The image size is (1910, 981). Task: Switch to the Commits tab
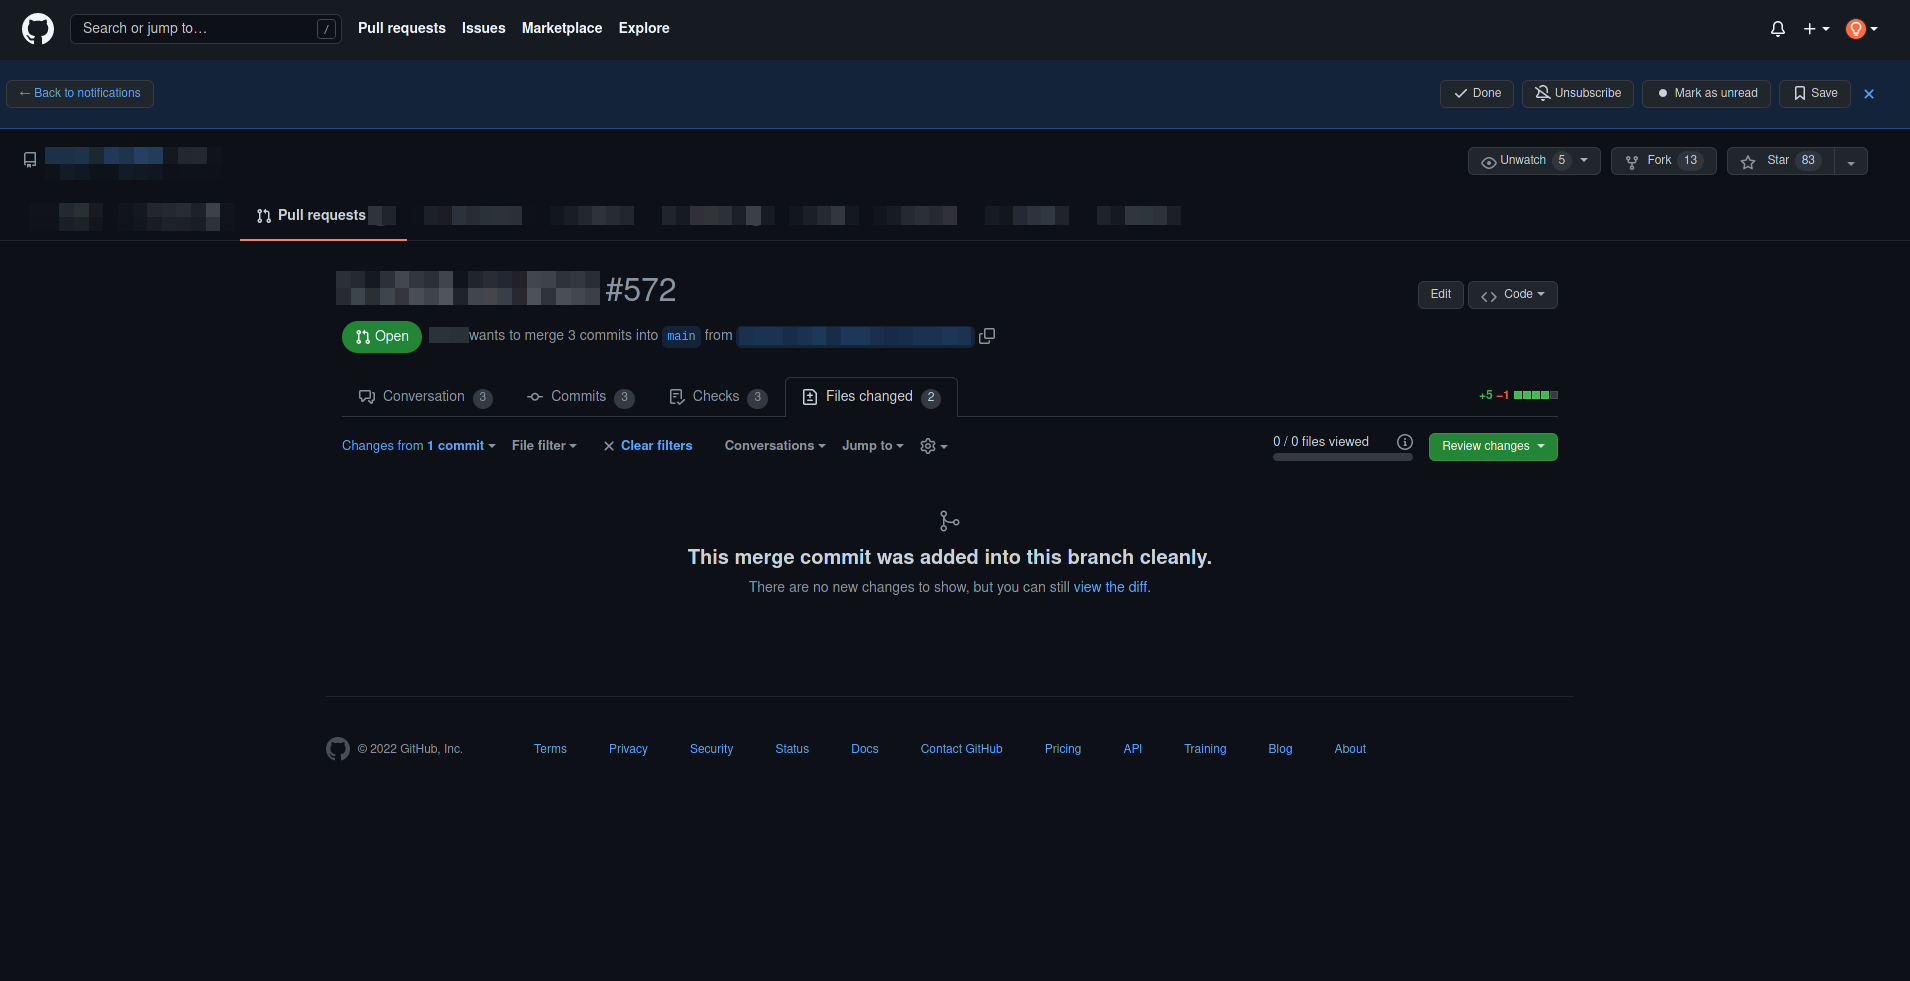tap(578, 396)
